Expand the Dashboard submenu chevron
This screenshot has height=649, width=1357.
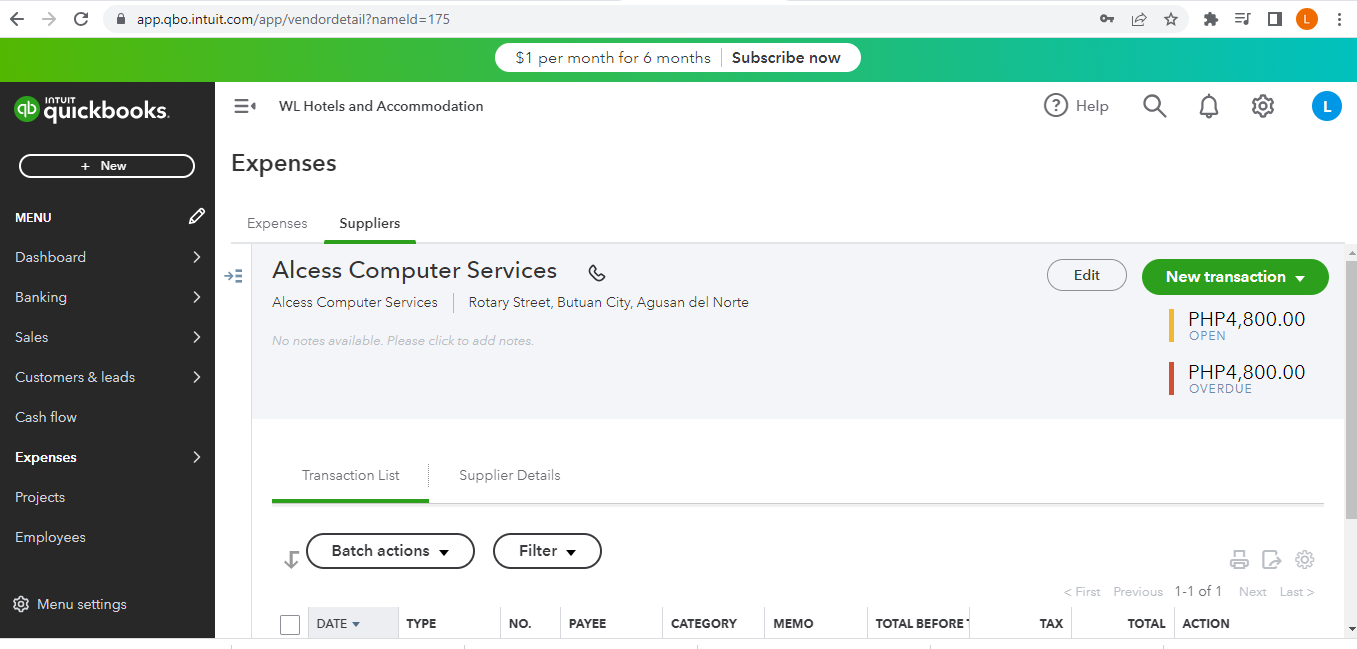(x=196, y=257)
